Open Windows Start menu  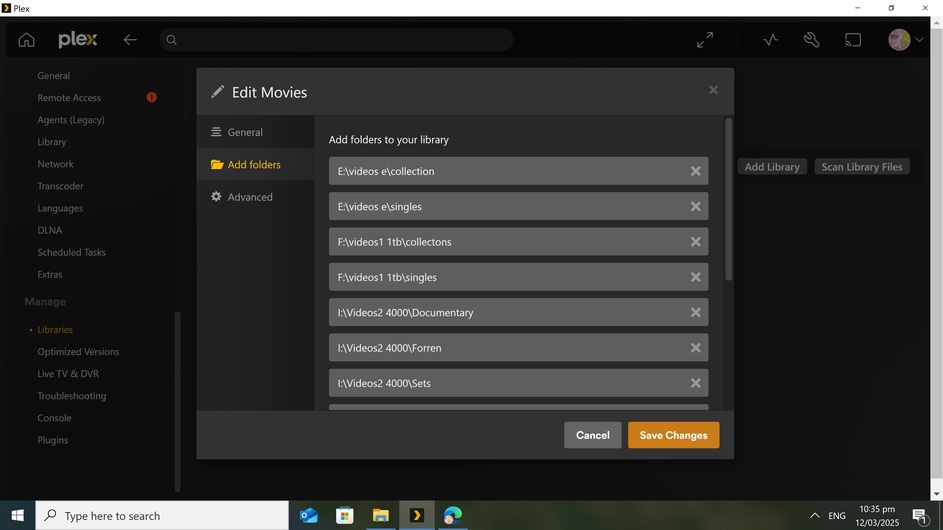pyautogui.click(x=17, y=516)
